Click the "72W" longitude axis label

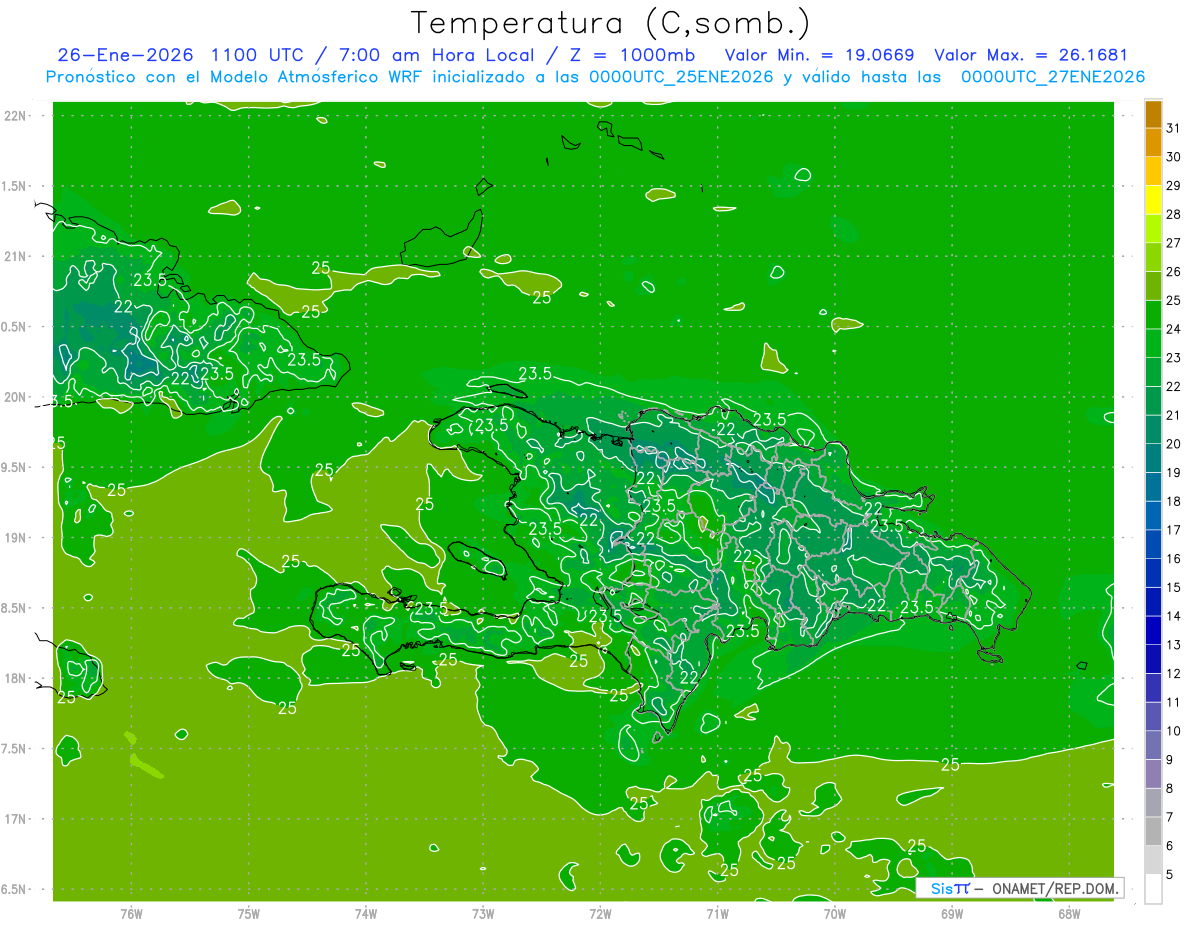point(600,914)
